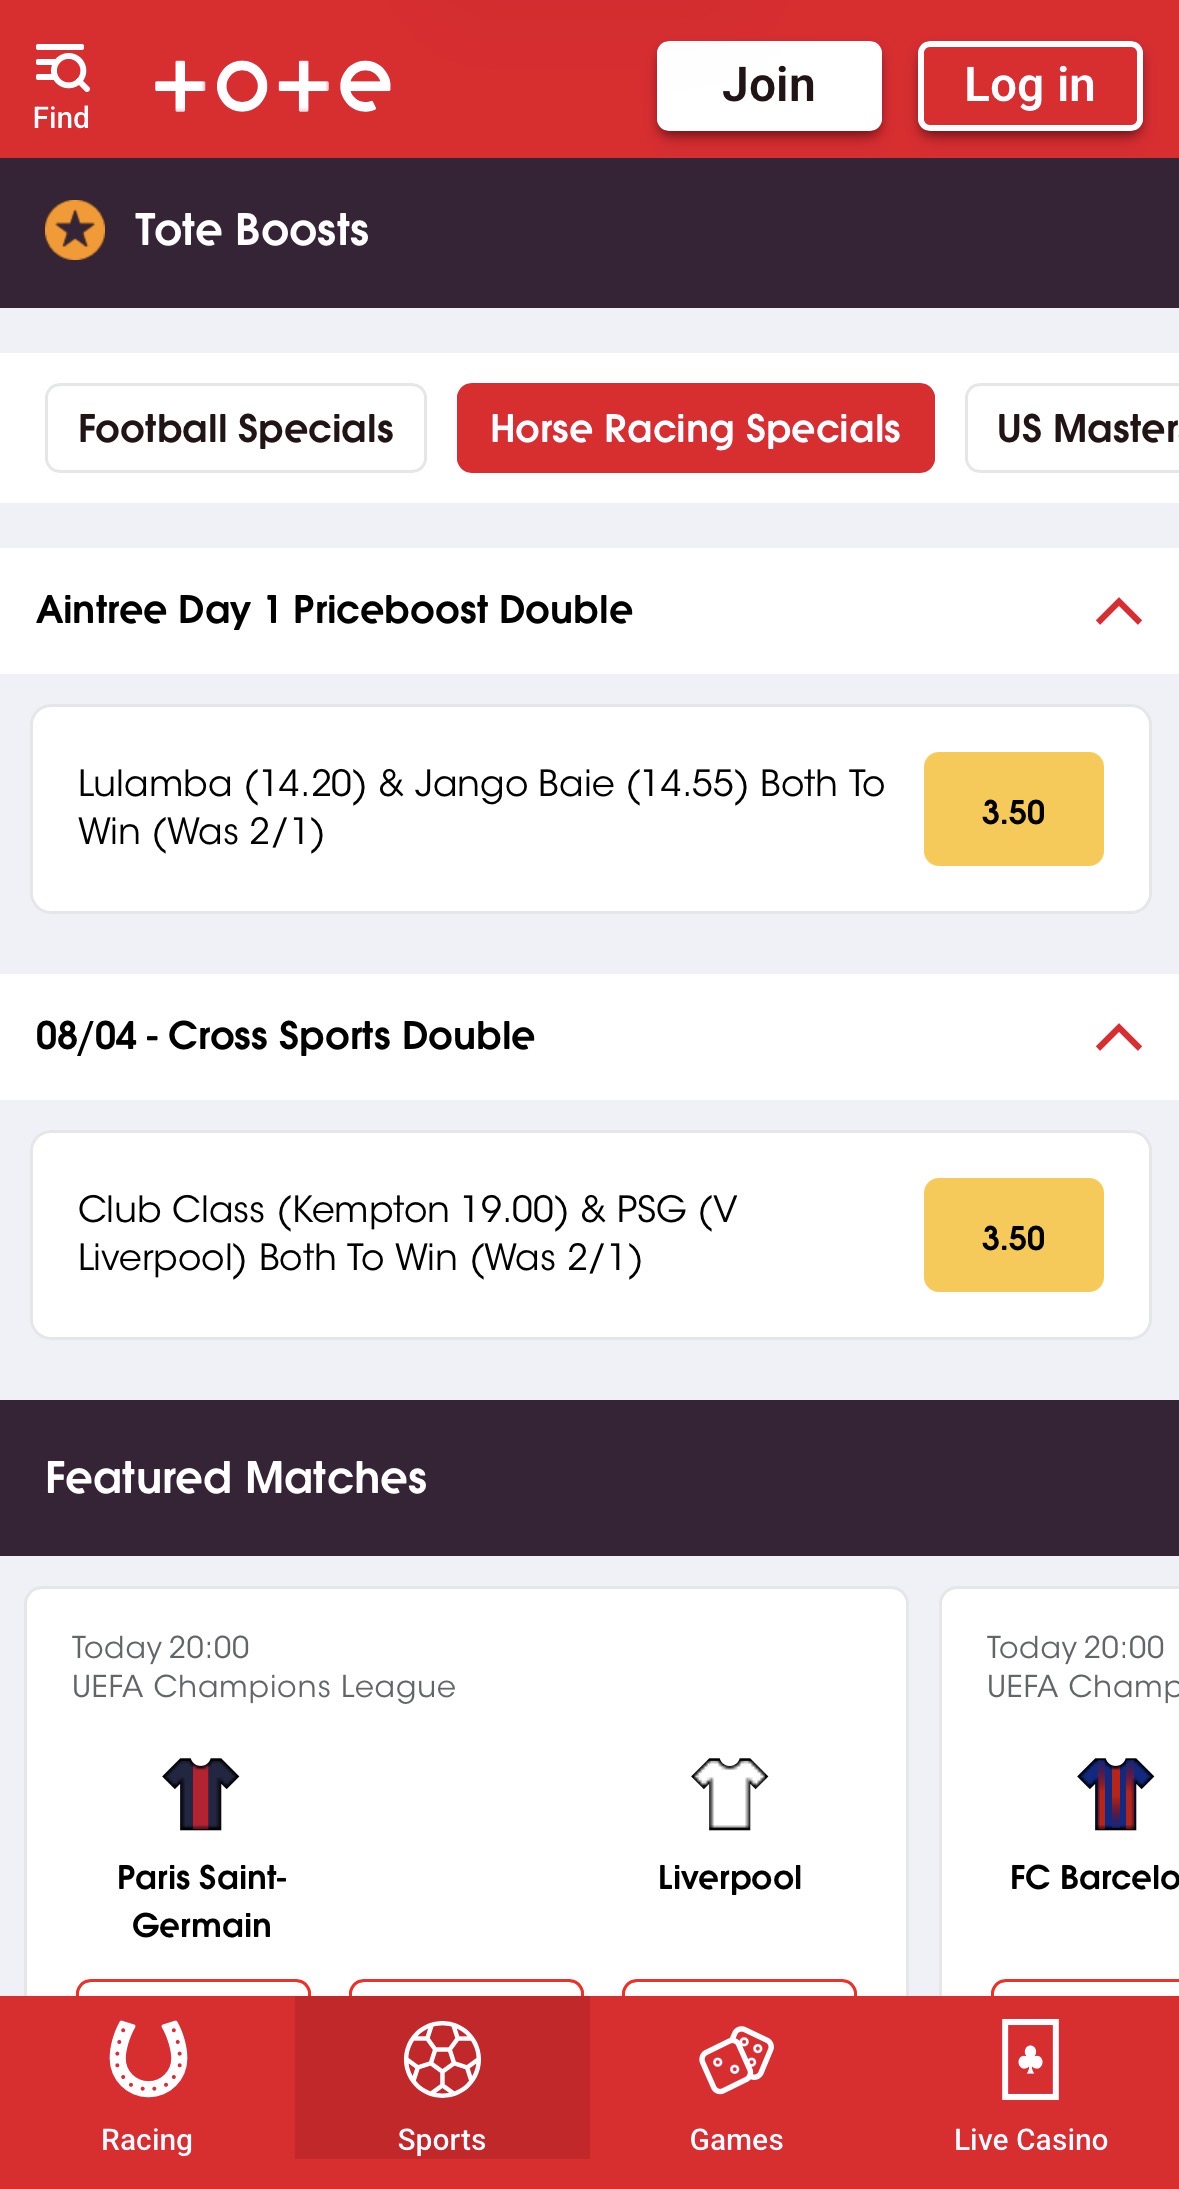Select the Sports football icon
Screen dimensions: 1179x2189
441,2056
